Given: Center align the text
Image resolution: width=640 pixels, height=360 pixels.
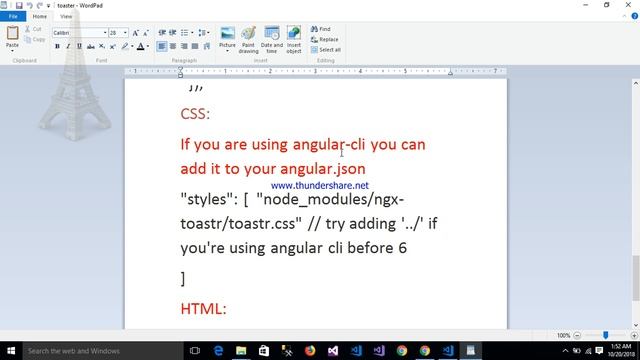Looking at the screenshot, I should (173, 47).
